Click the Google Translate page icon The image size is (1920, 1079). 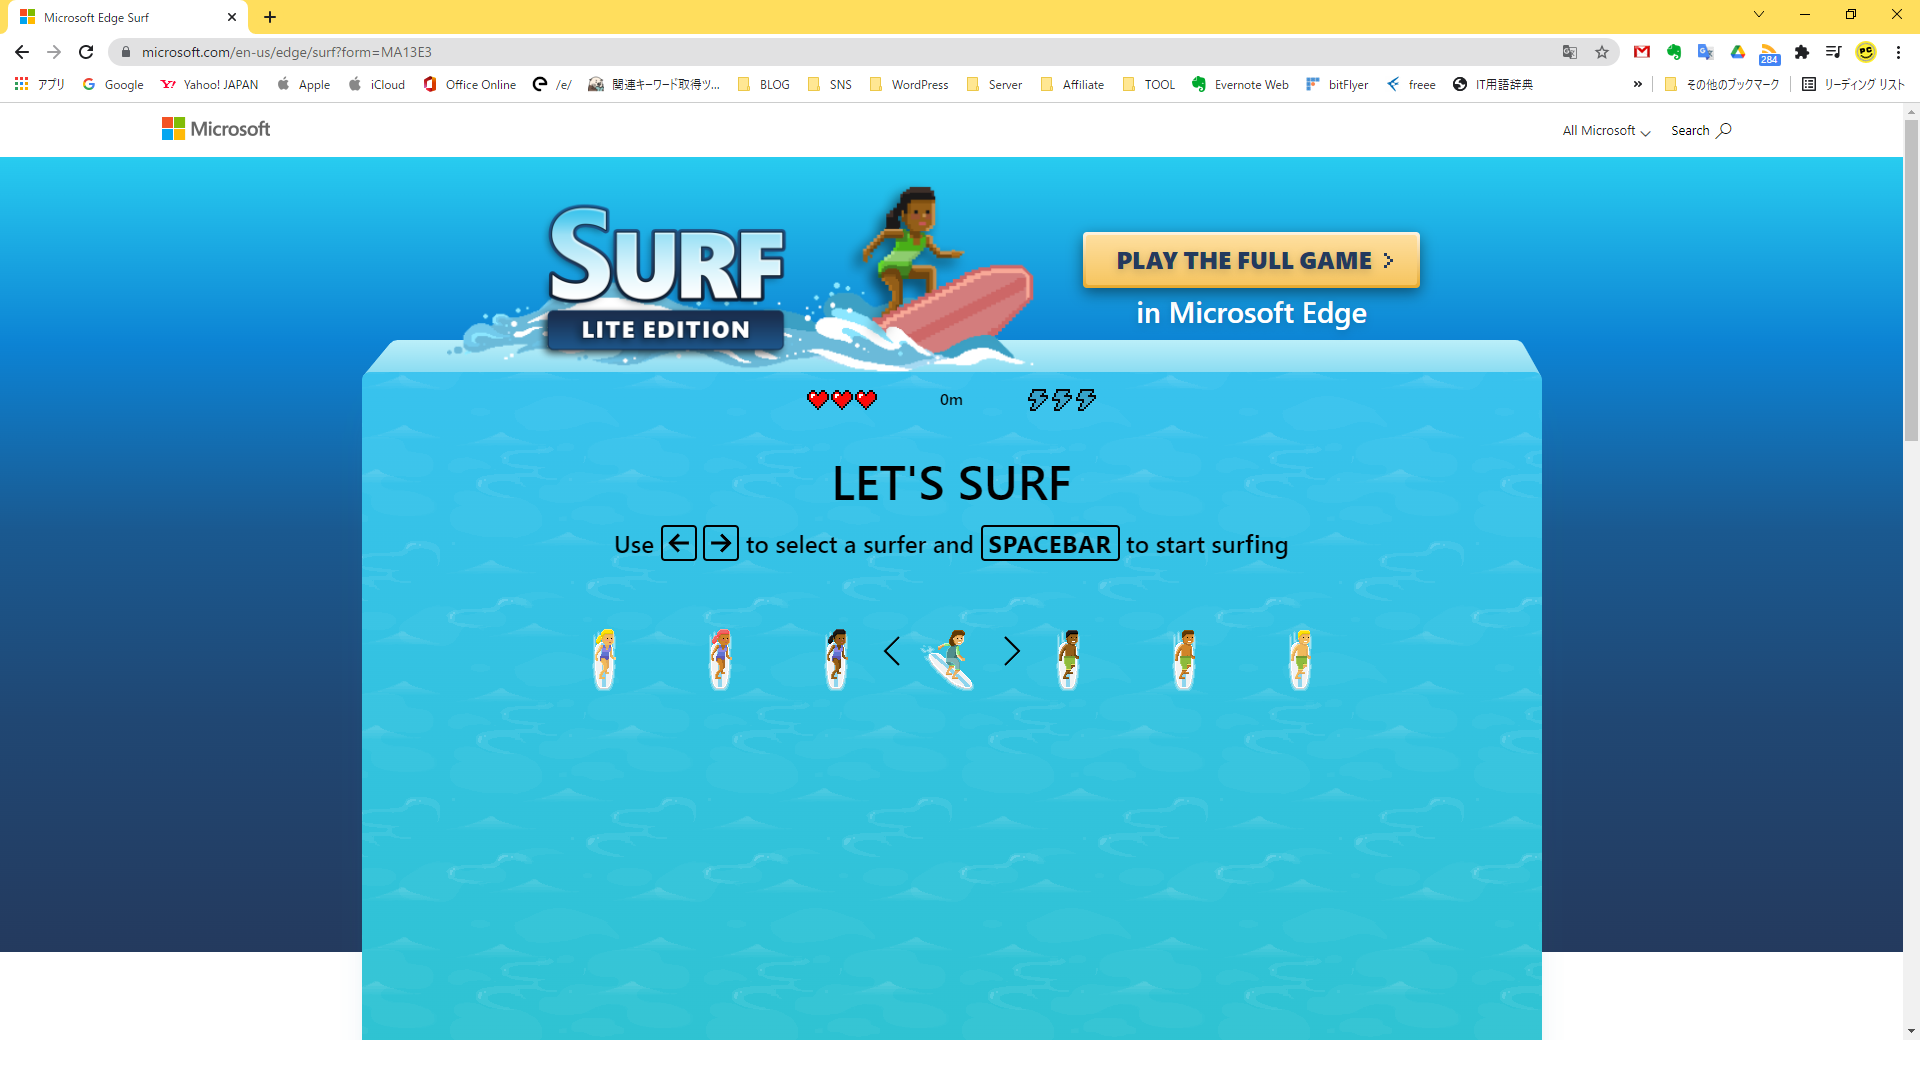[x=1570, y=52]
